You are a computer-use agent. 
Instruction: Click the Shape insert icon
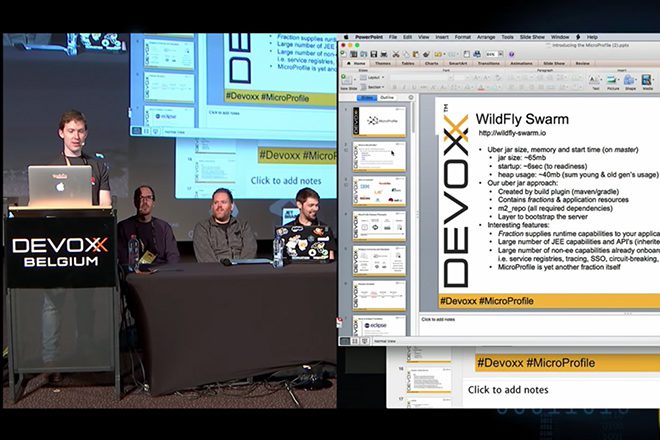point(628,80)
